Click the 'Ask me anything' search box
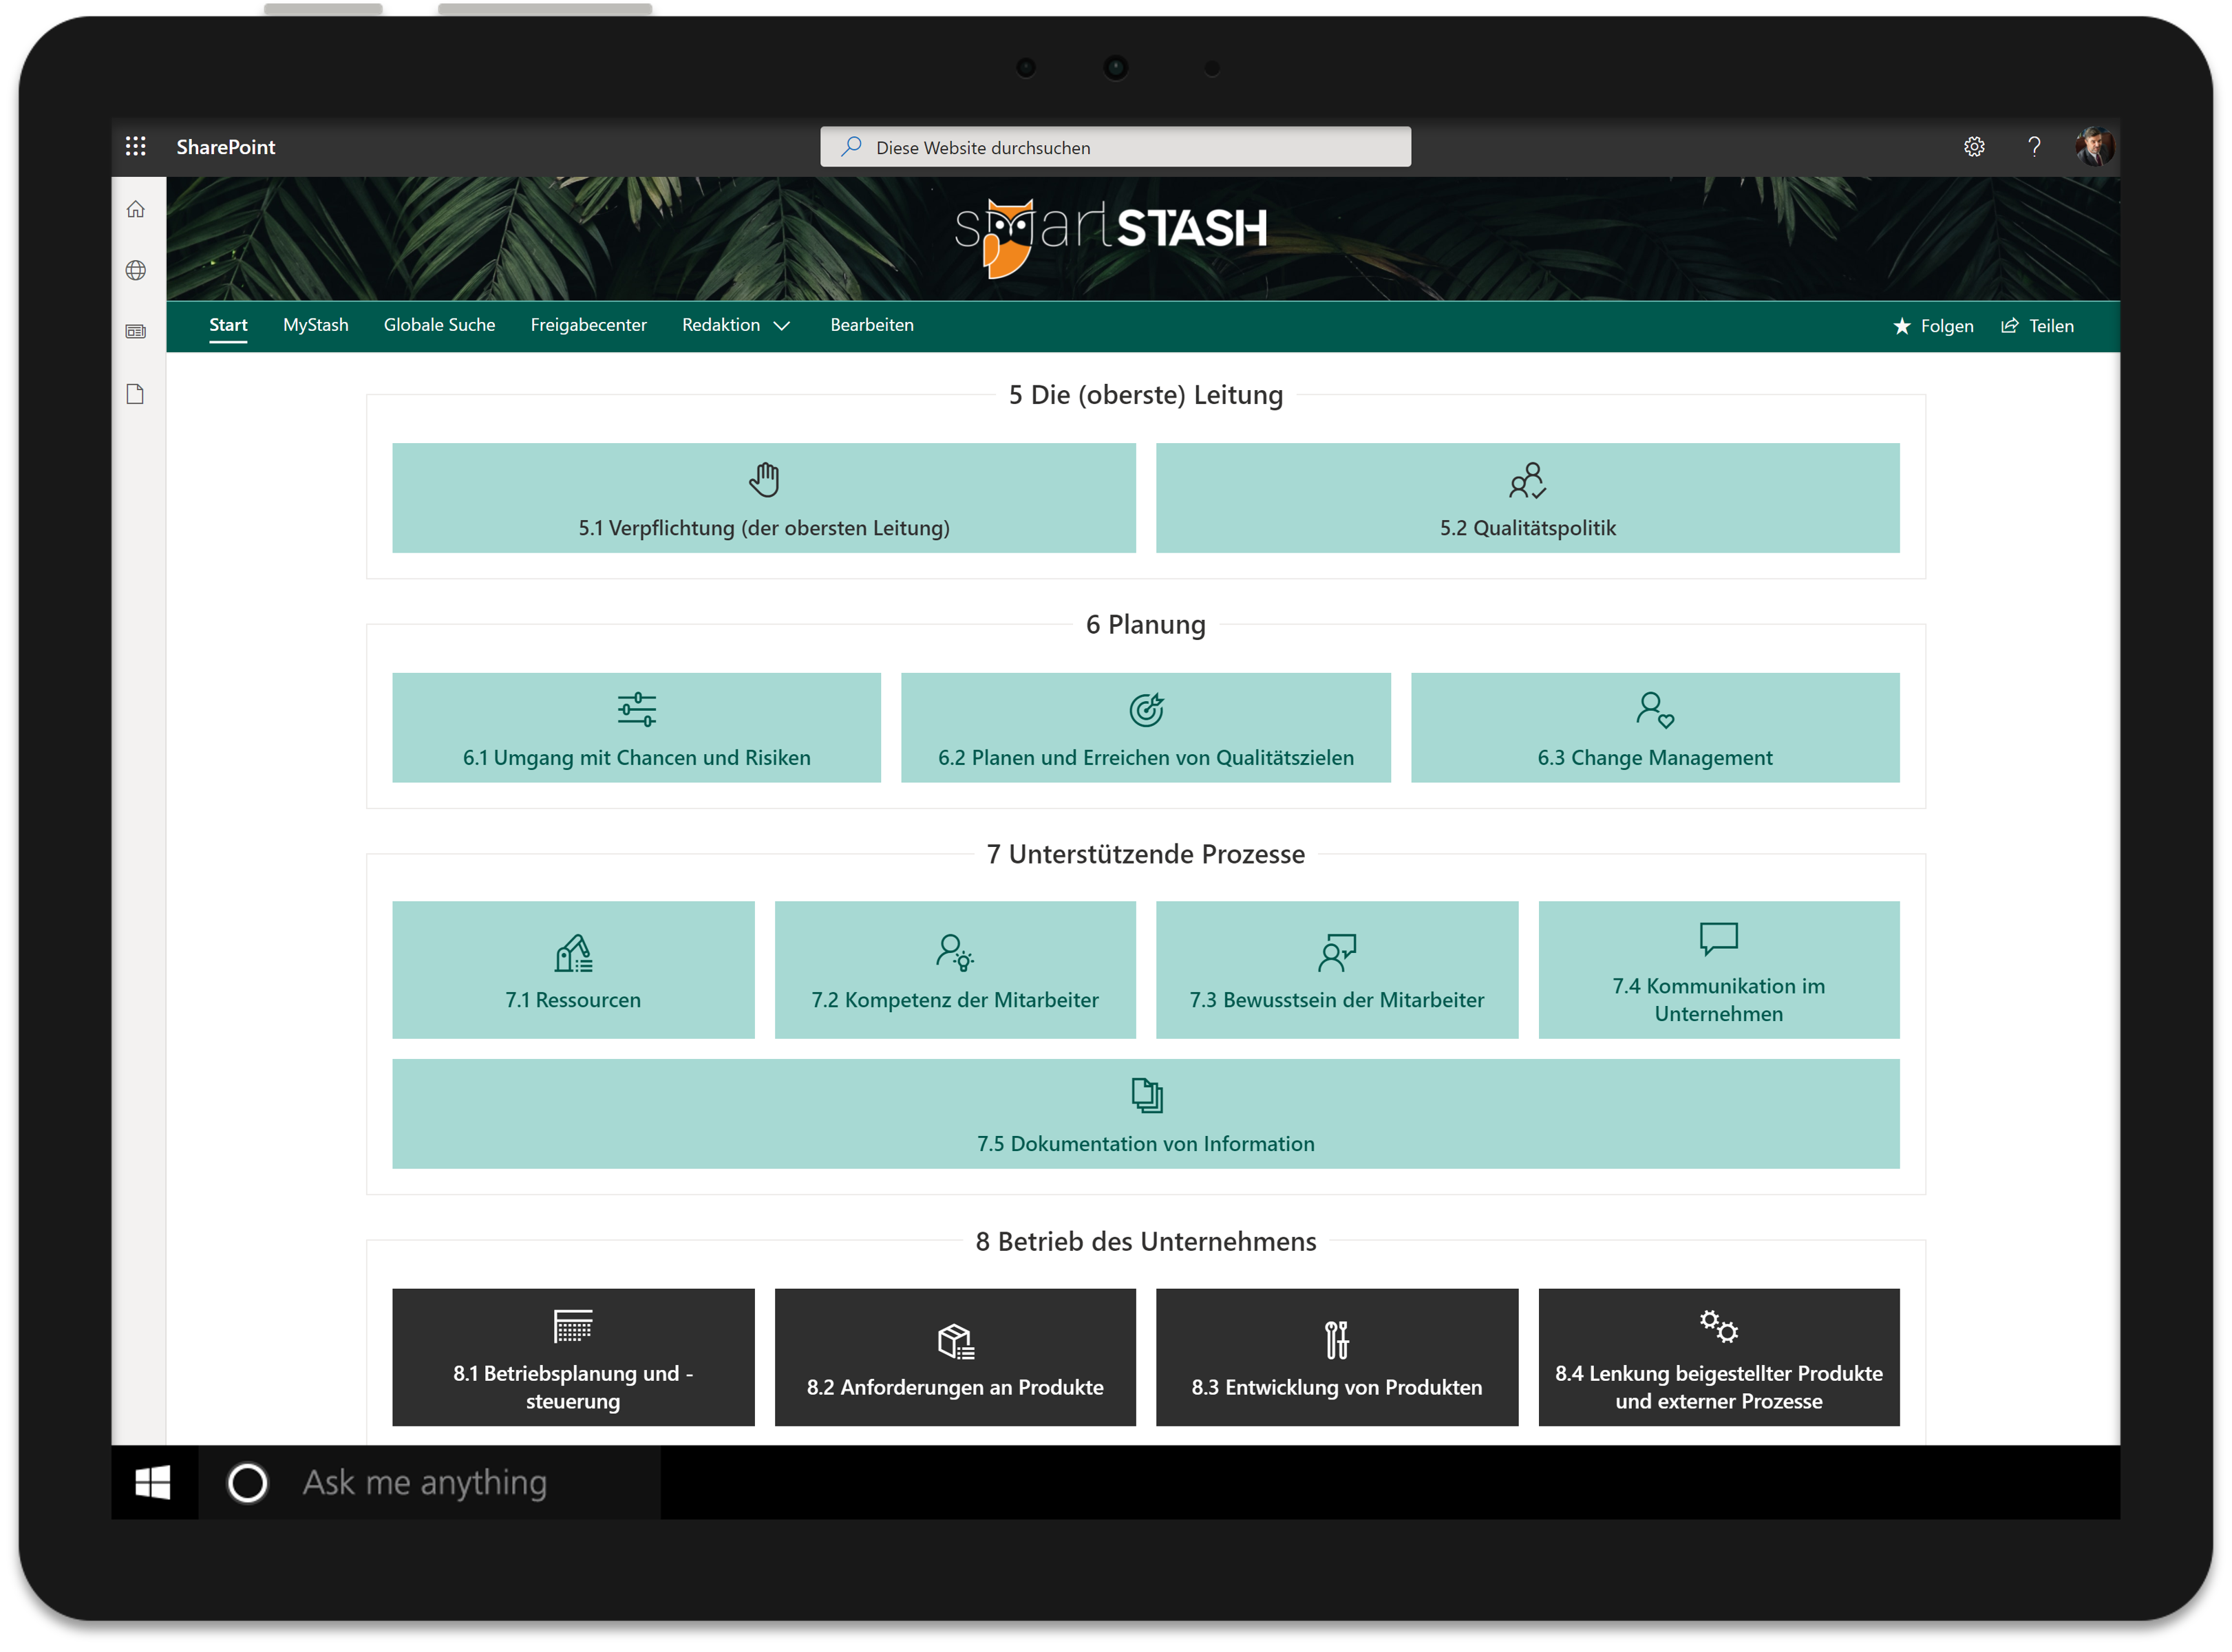The image size is (2232, 1652). 430,1483
